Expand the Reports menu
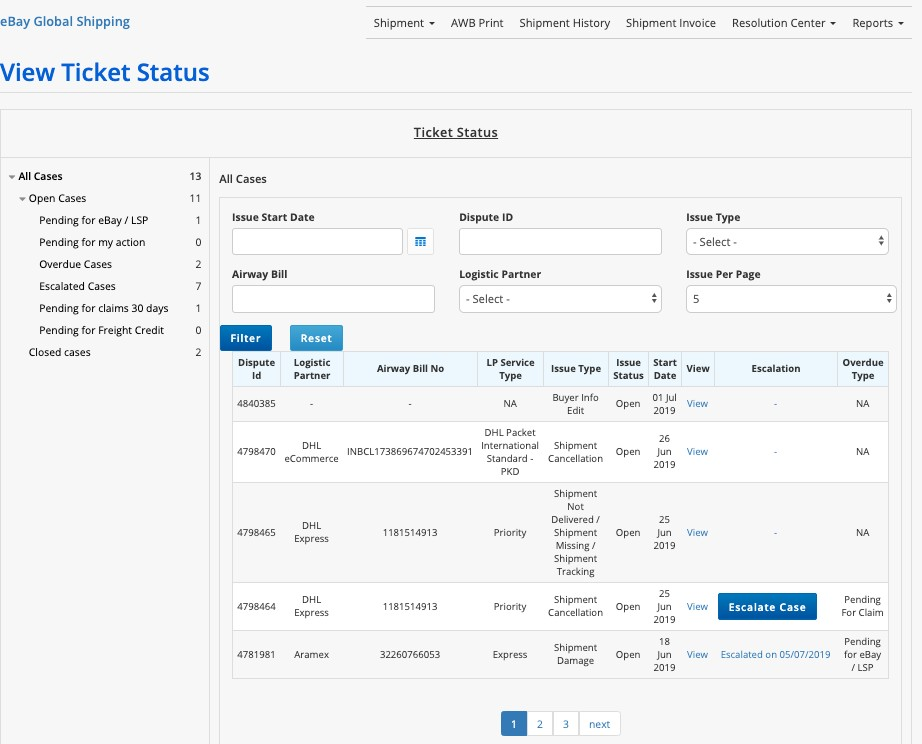Screen dimensions: 922x744 pos(878,23)
